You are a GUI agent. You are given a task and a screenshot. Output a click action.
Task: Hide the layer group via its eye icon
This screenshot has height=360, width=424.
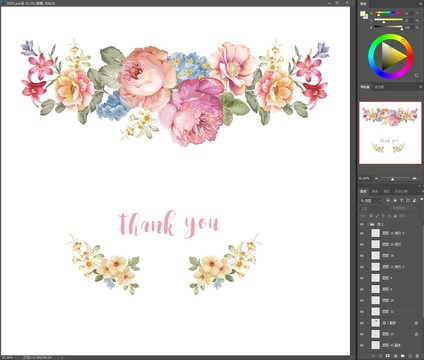tap(362, 224)
